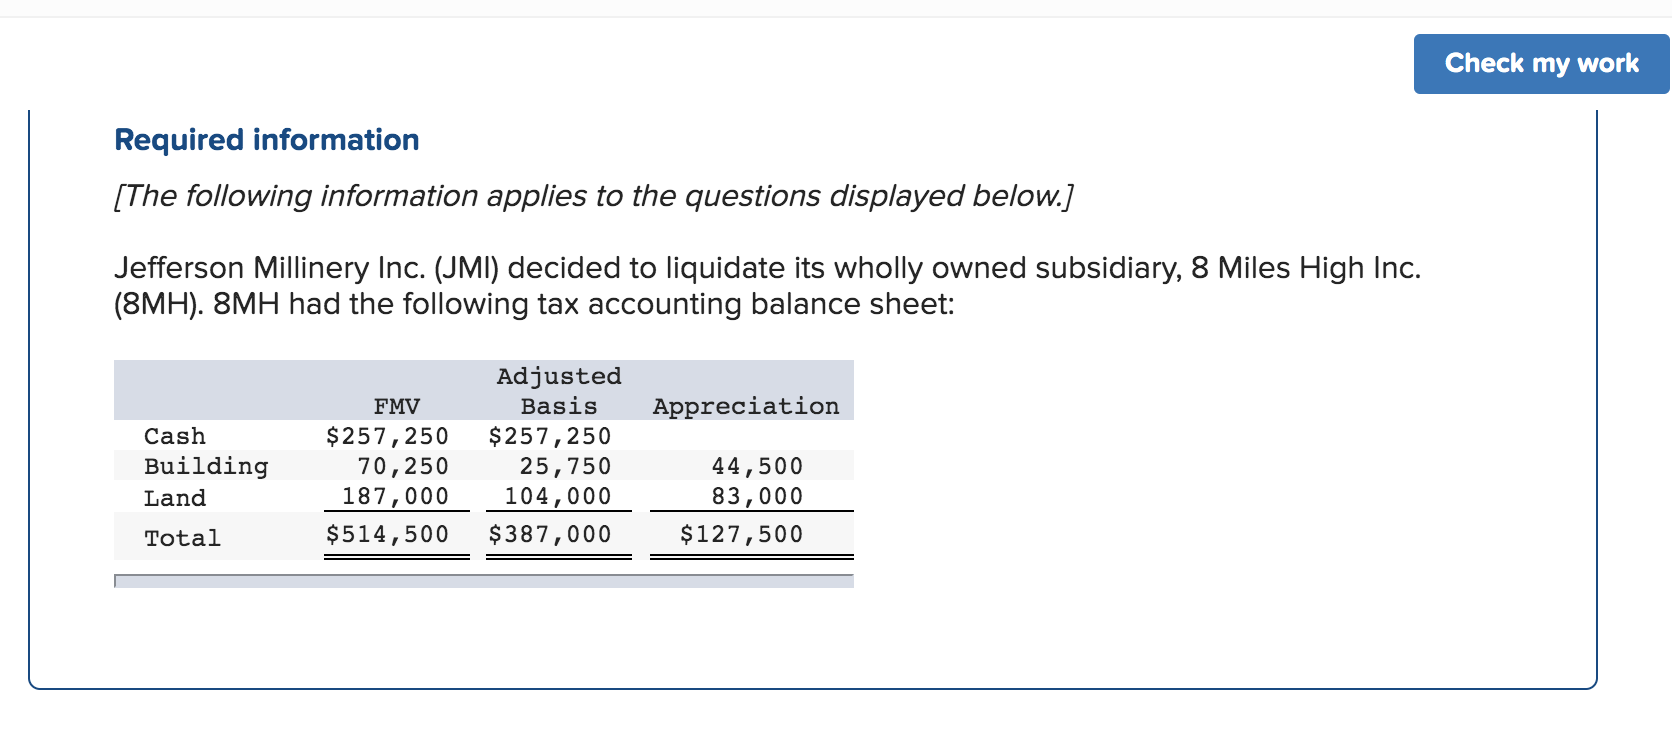Click the 187,000 land FMV value
1672x730 pixels.
pyautogui.click(x=399, y=496)
